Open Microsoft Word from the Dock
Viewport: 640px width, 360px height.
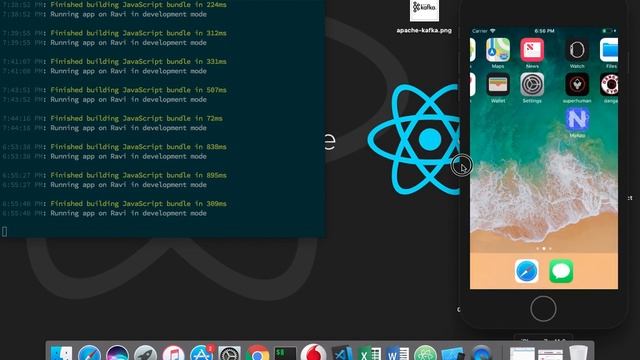(x=398, y=353)
